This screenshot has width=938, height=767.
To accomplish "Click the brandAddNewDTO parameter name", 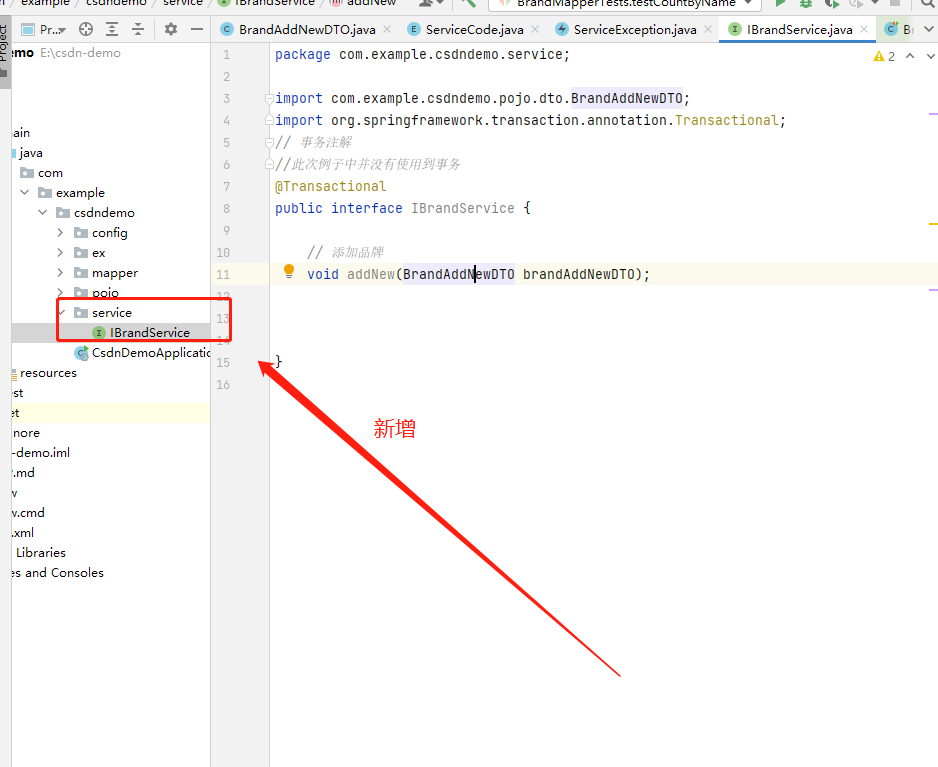I will coord(578,274).
